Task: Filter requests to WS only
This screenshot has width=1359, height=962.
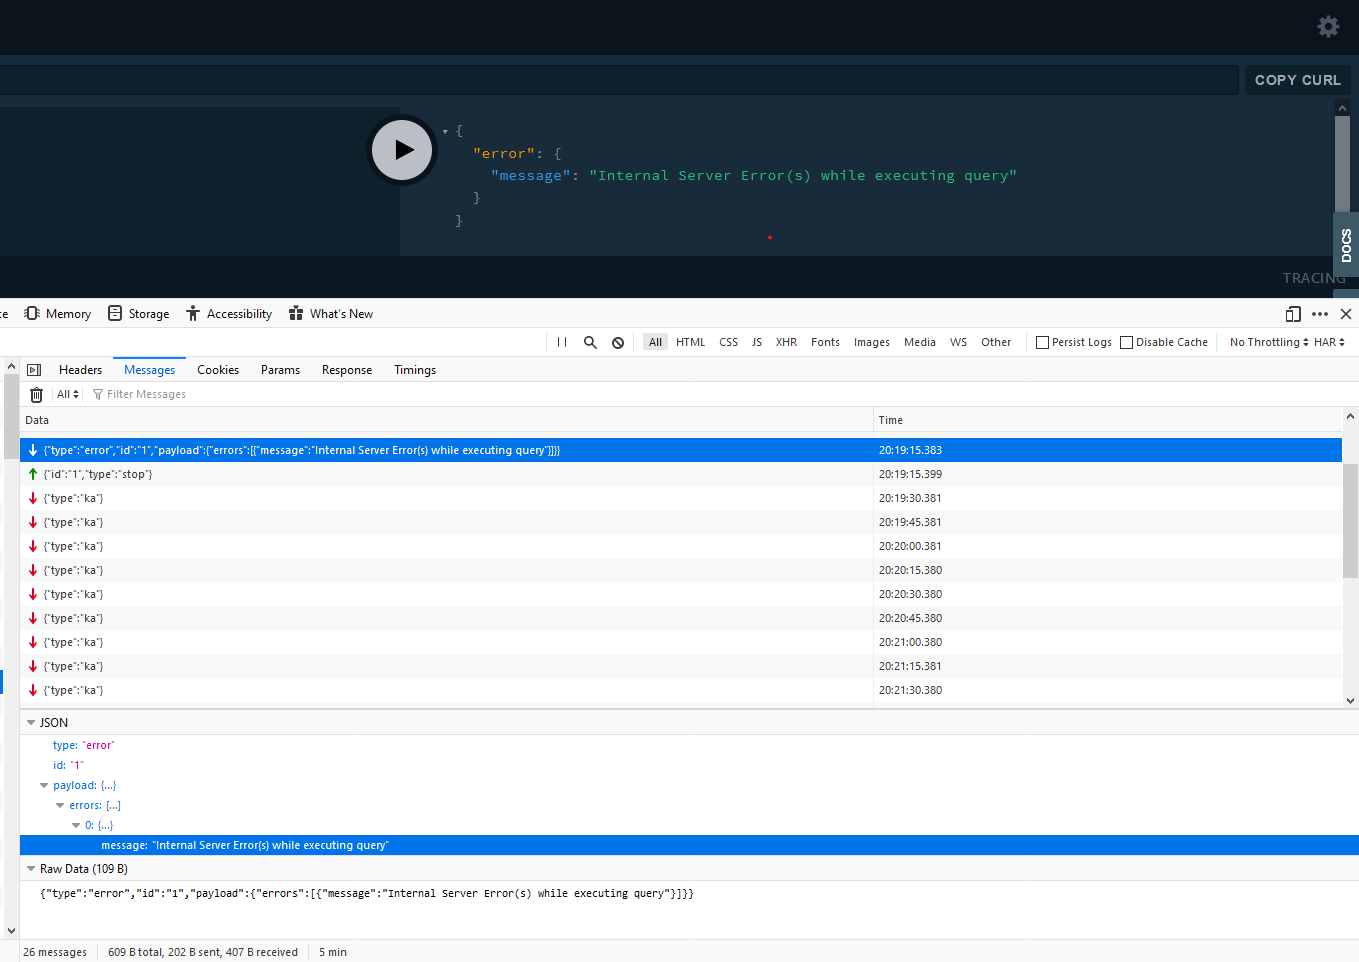Action: pos(958,341)
